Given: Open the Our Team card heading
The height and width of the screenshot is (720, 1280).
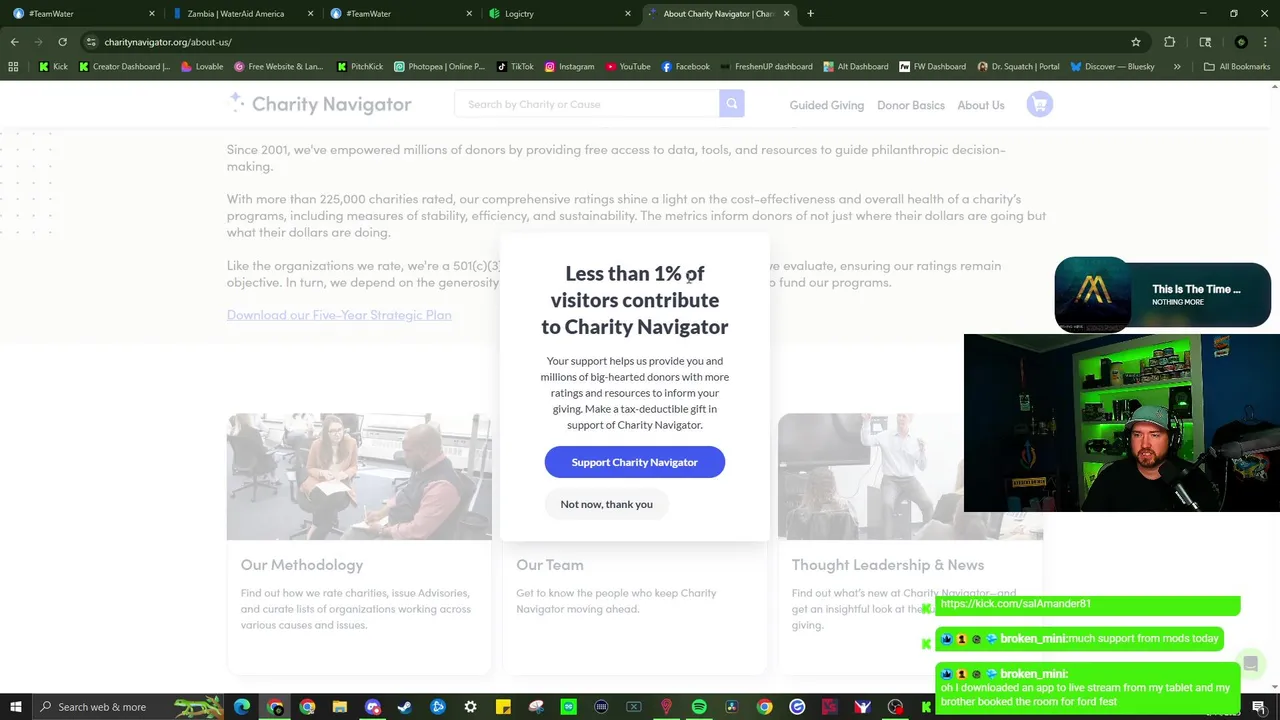Looking at the screenshot, I should point(550,565).
